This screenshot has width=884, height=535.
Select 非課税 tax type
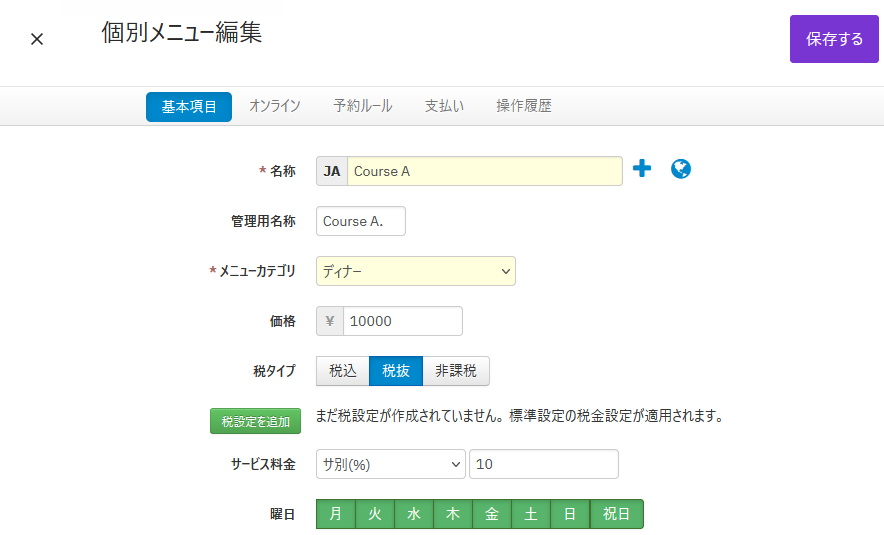click(x=456, y=371)
